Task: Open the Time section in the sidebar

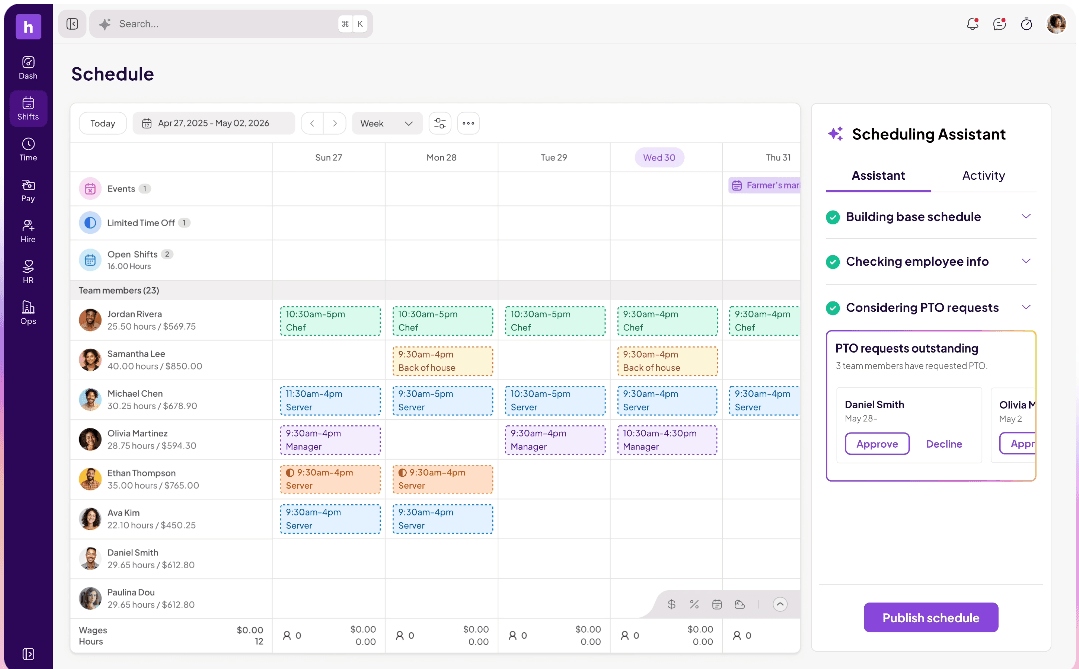Action: point(28,149)
